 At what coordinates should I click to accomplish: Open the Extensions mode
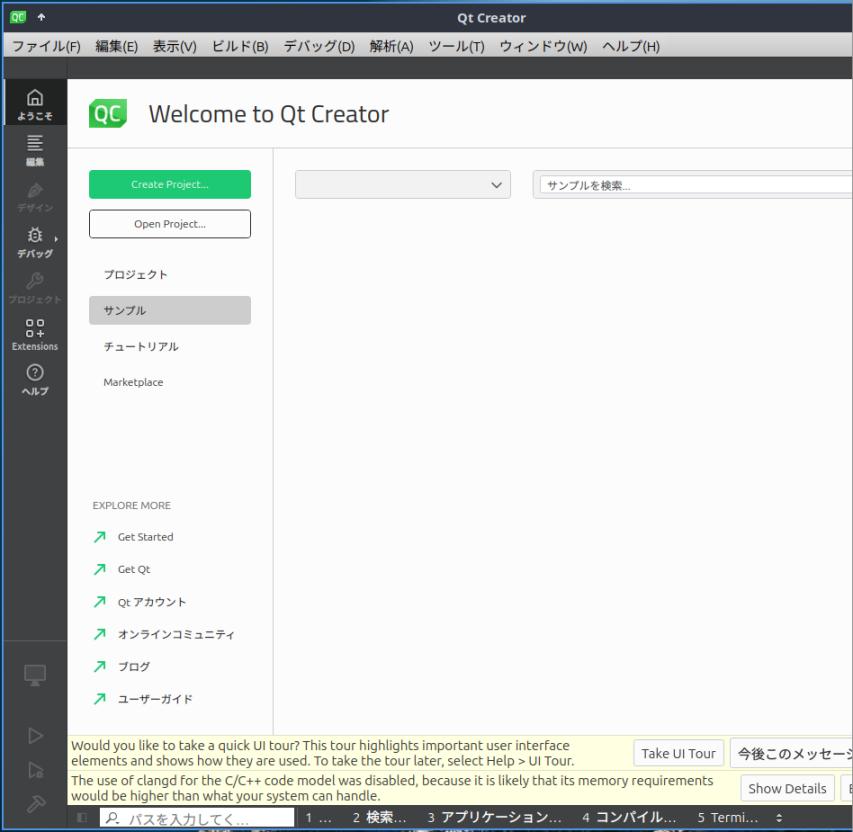click(35, 334)
